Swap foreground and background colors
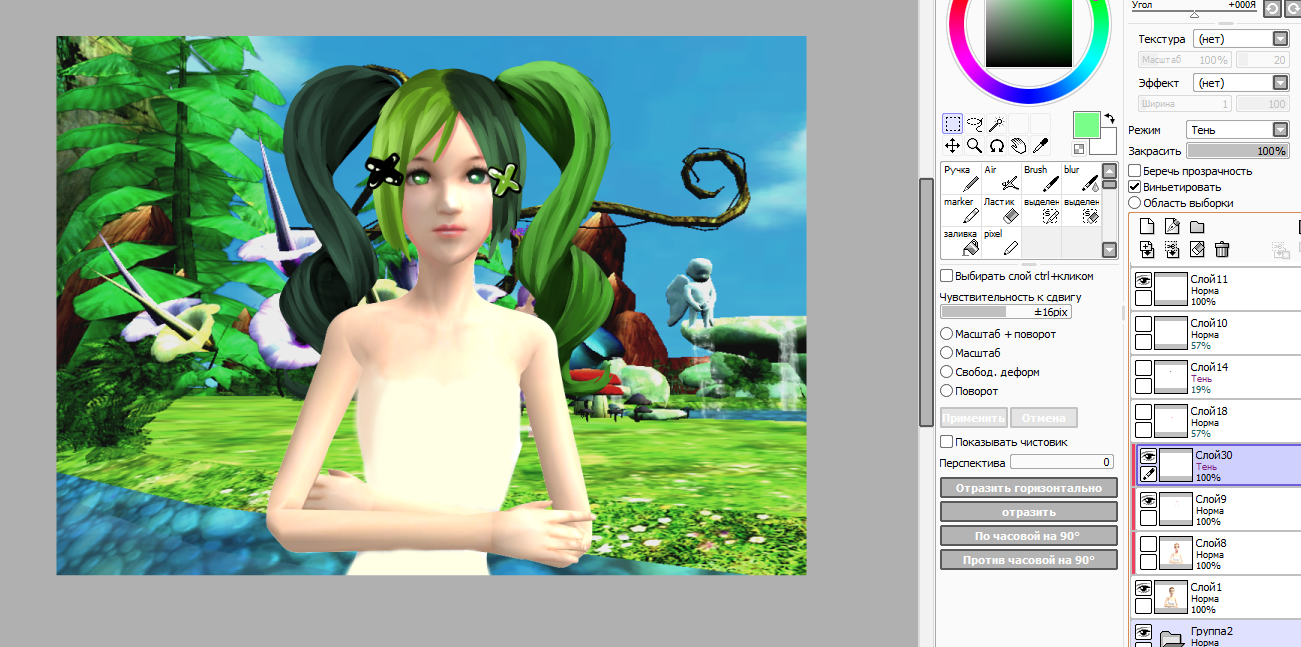The image size is (1301, 647). (x=1109, y=118)
